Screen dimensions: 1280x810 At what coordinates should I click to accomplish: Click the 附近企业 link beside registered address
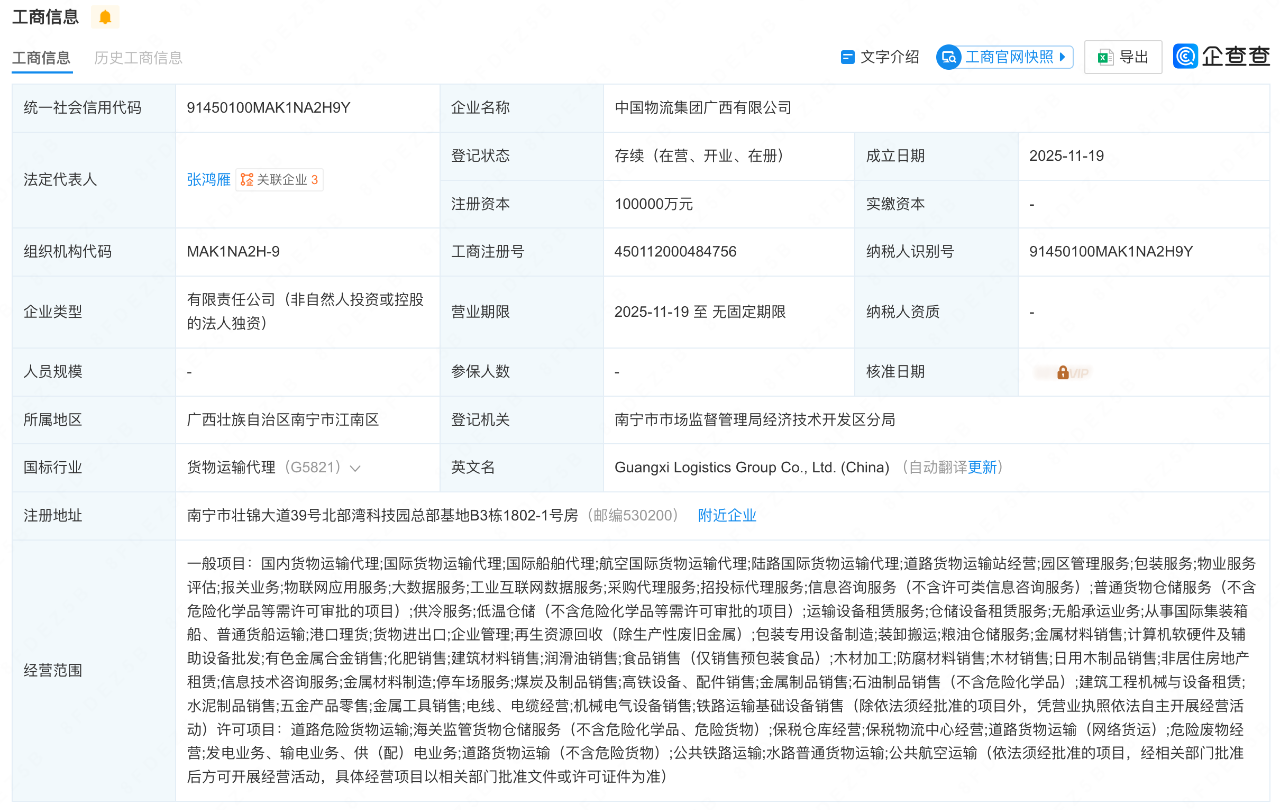point(727,515)
